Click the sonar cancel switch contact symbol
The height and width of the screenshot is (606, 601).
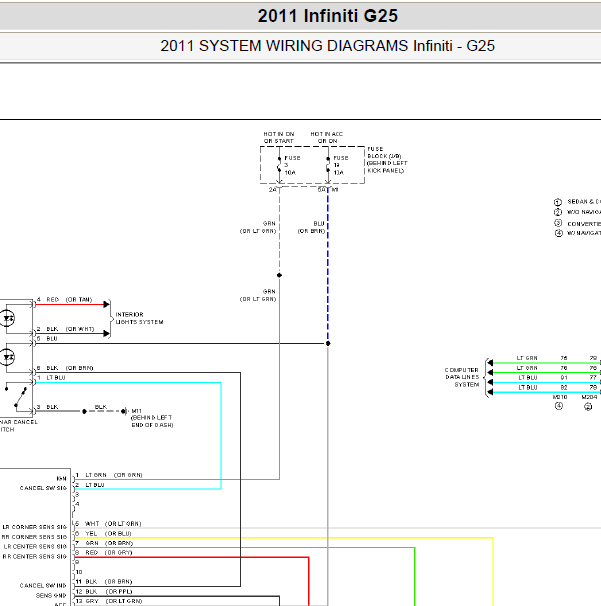tap(16, 397)
